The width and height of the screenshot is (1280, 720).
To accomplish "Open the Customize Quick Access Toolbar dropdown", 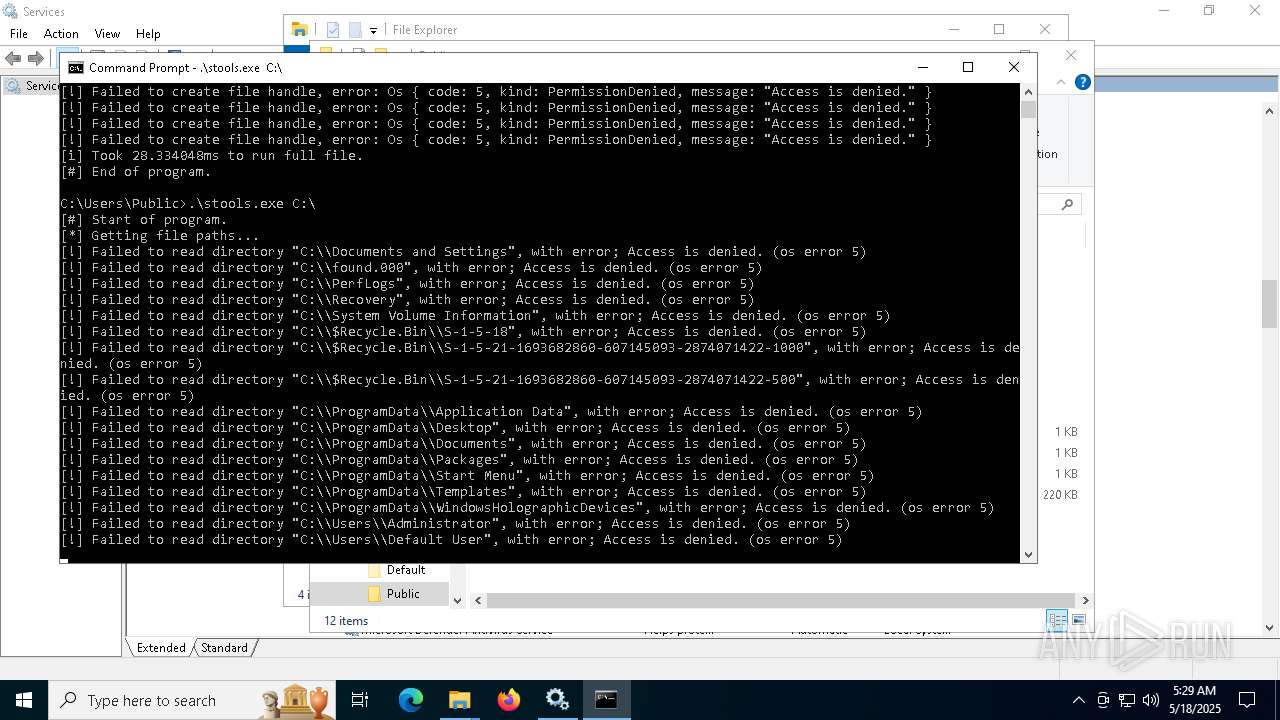I will (x=373, y=31).
